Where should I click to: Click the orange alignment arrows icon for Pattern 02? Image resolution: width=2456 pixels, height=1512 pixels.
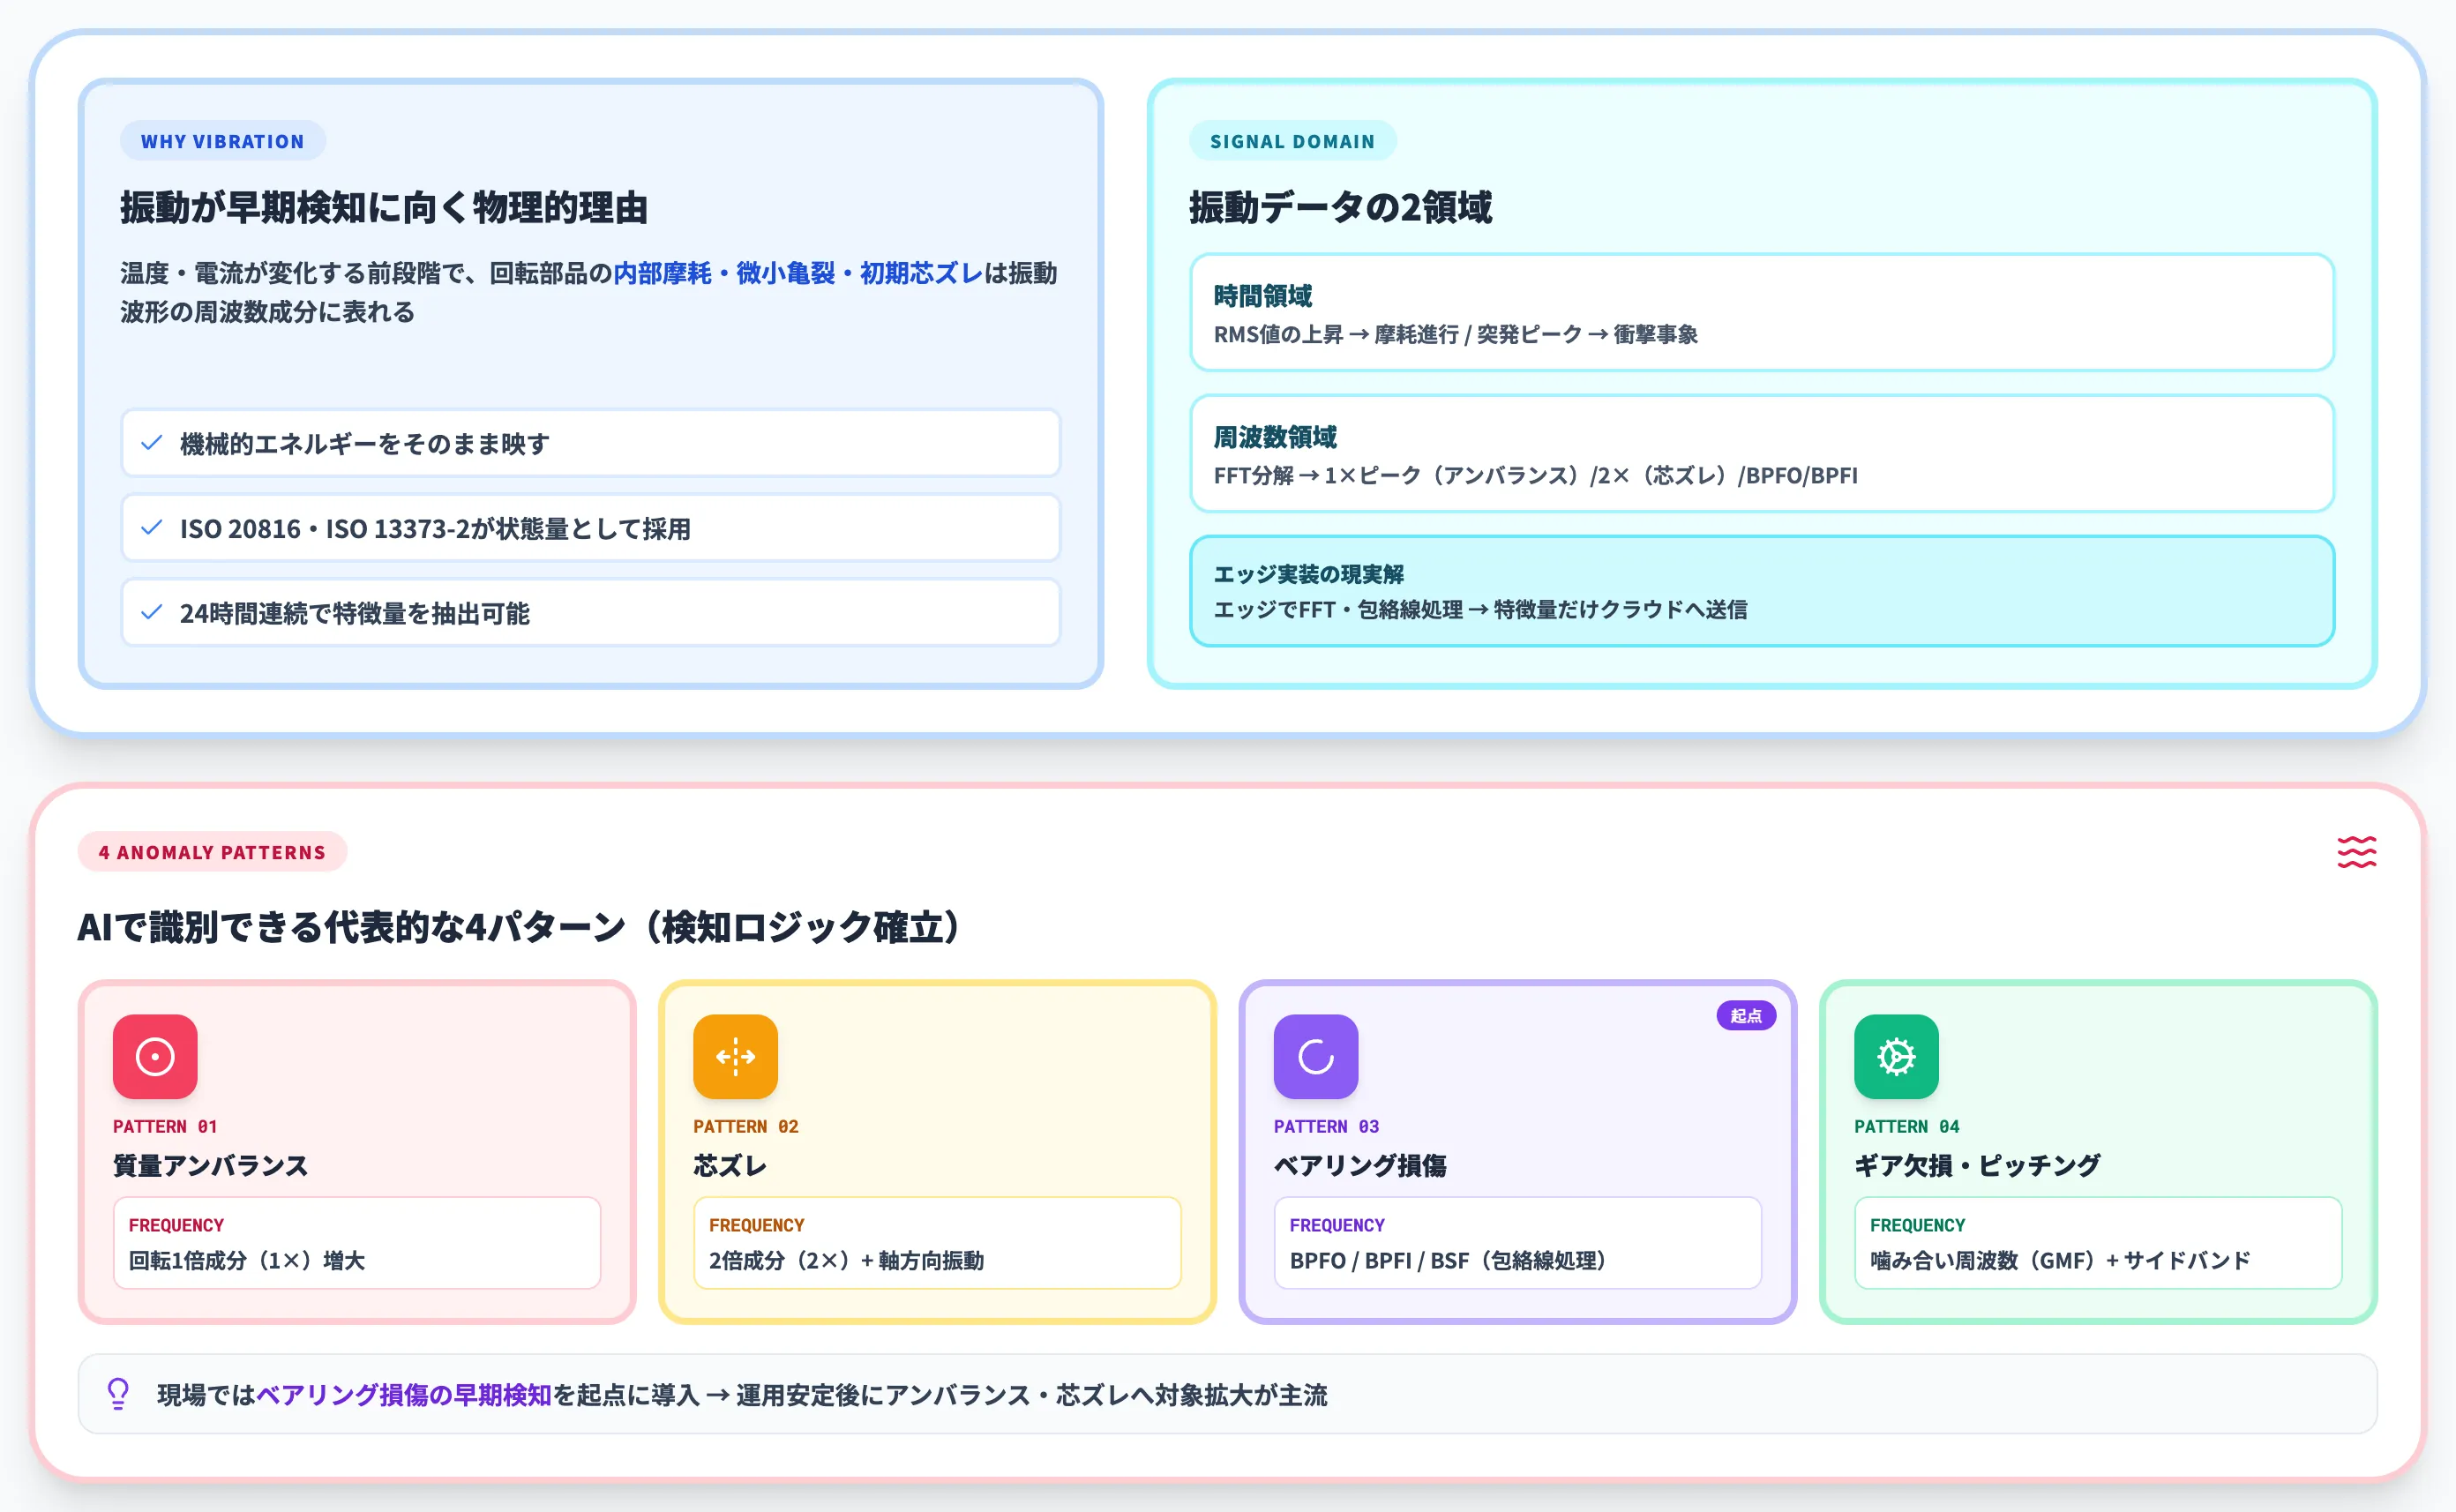point(735,1056)
